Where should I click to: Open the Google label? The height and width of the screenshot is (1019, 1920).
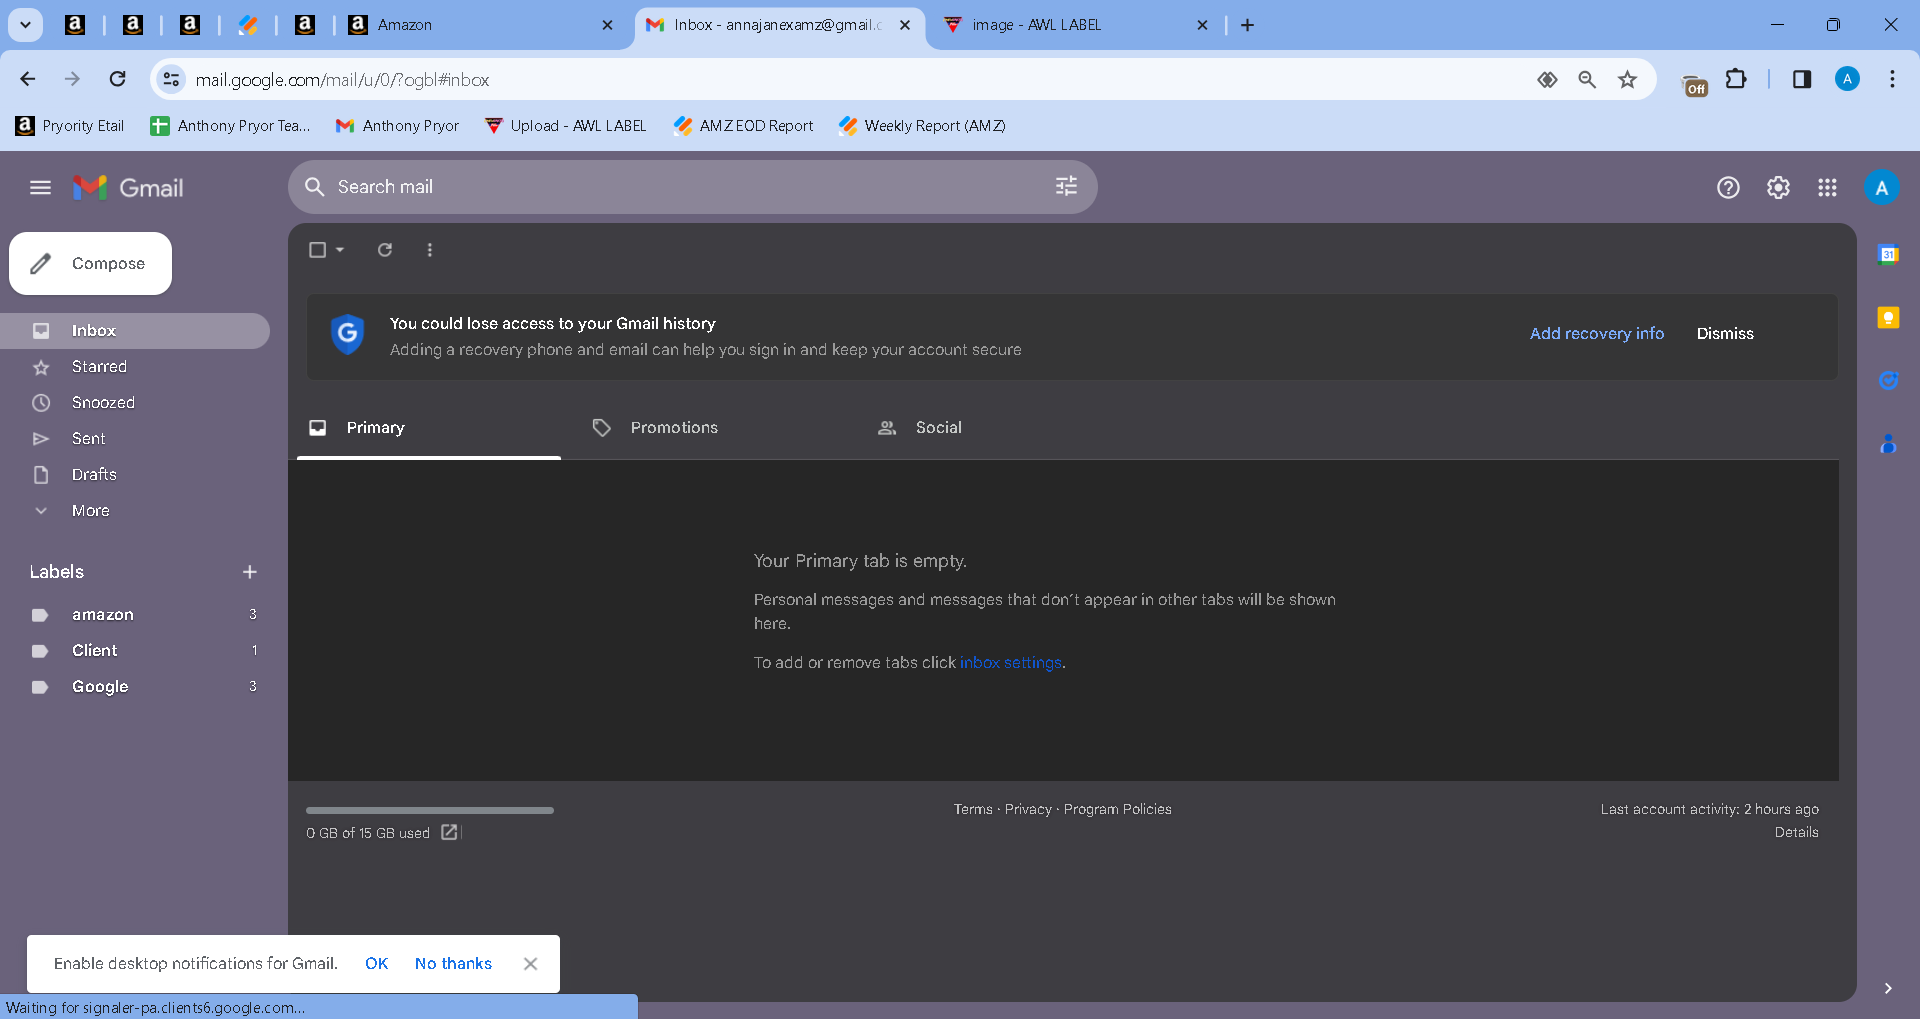click(135, 687)
